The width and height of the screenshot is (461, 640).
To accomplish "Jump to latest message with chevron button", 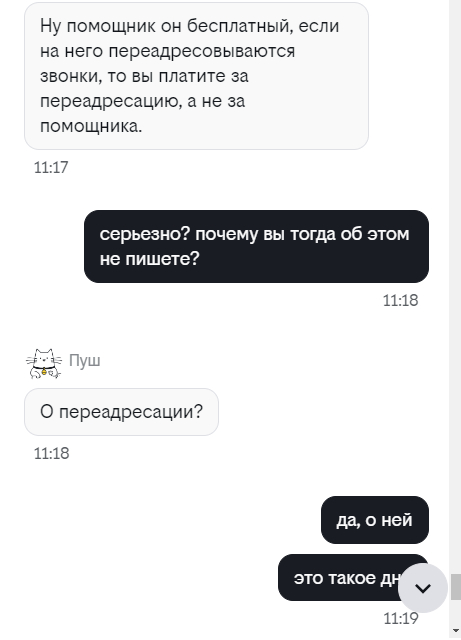I will pyautogui.click(x=423, y=588).
